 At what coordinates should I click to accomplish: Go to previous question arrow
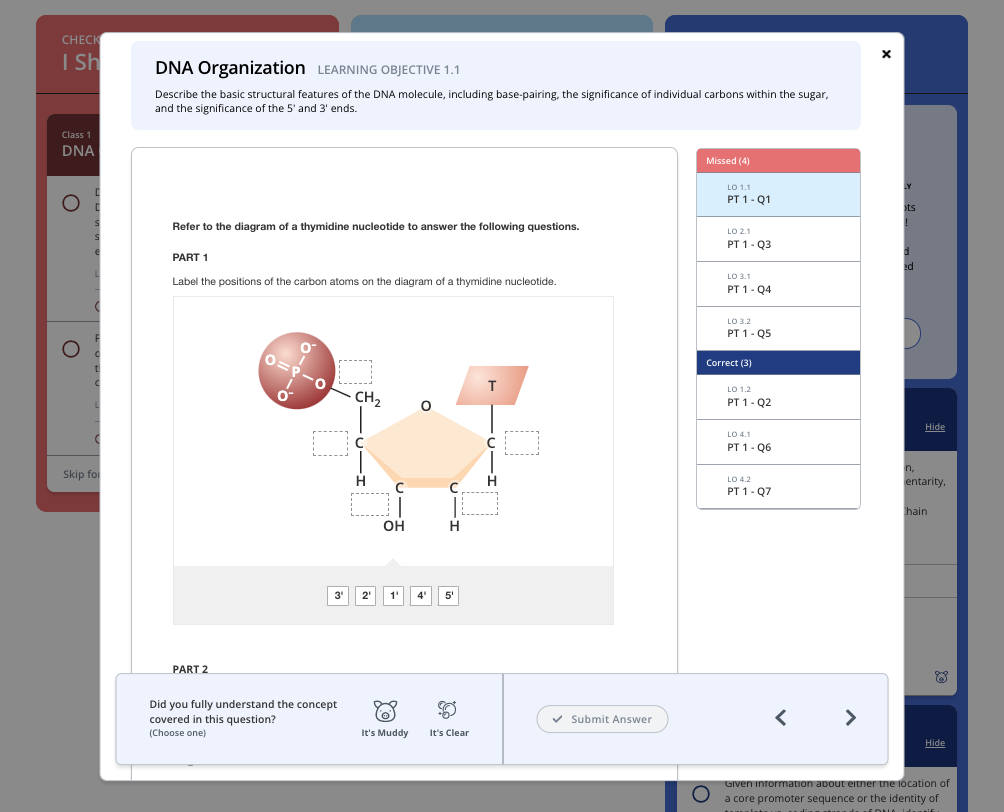click(x=781, y=718)
